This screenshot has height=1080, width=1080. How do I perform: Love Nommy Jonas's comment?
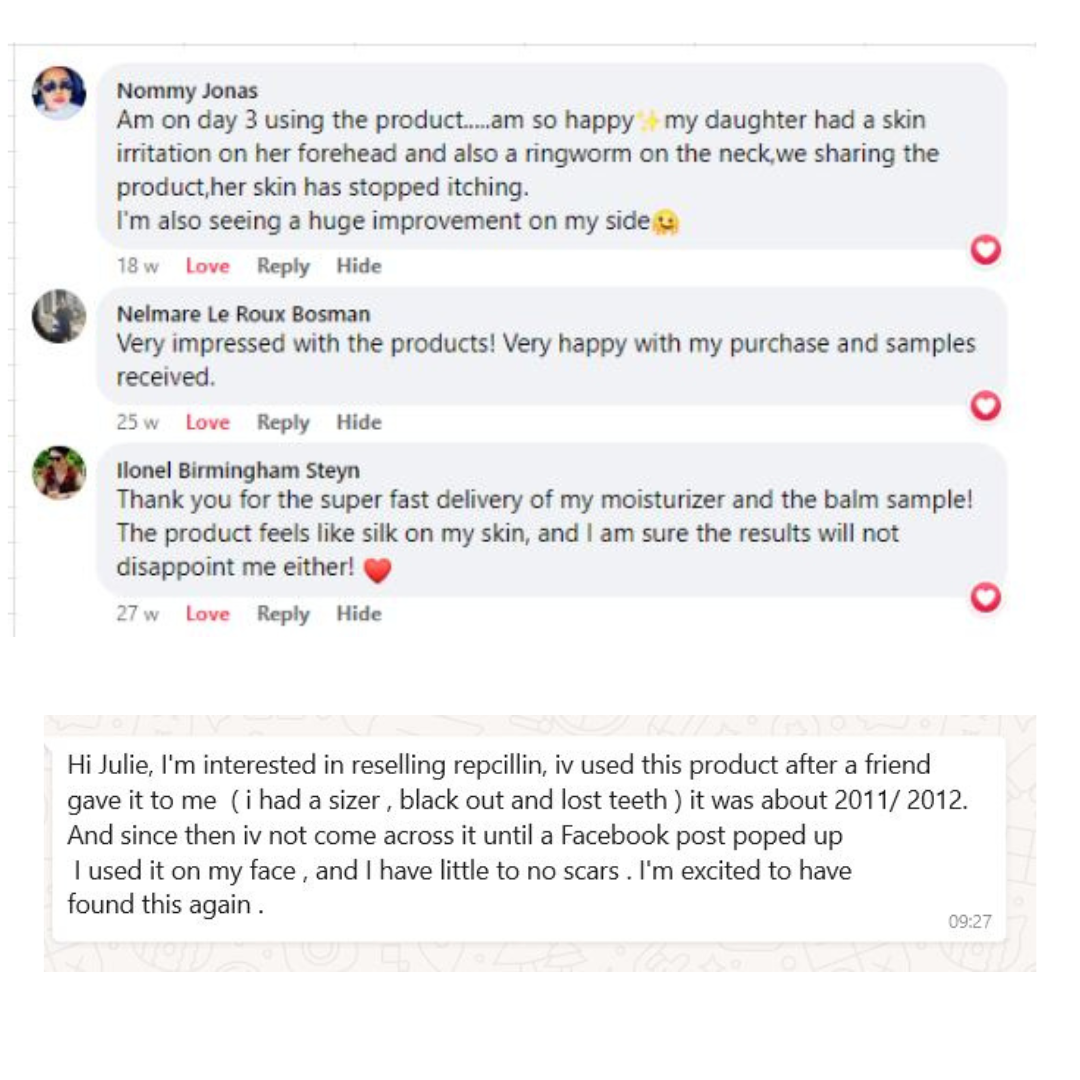207,266
